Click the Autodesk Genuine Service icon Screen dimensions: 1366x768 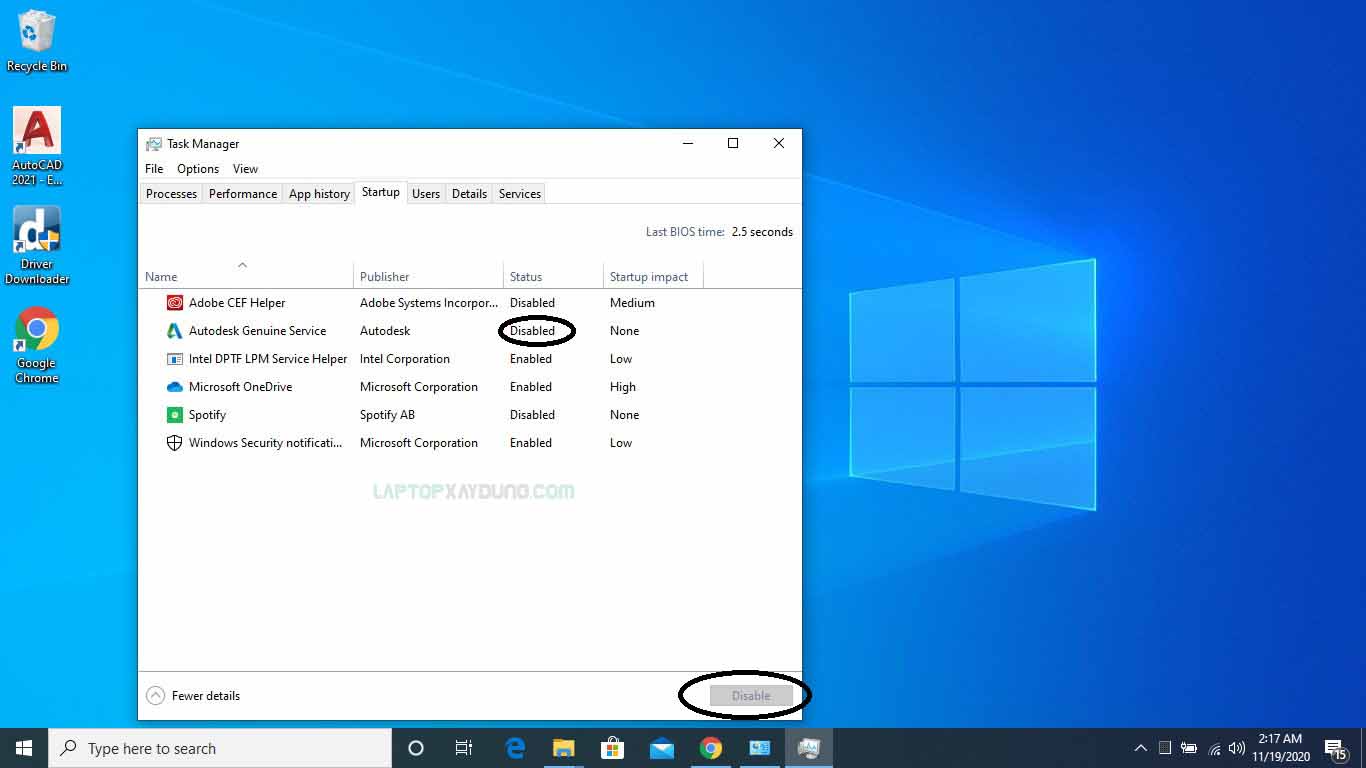coord(174,331)
